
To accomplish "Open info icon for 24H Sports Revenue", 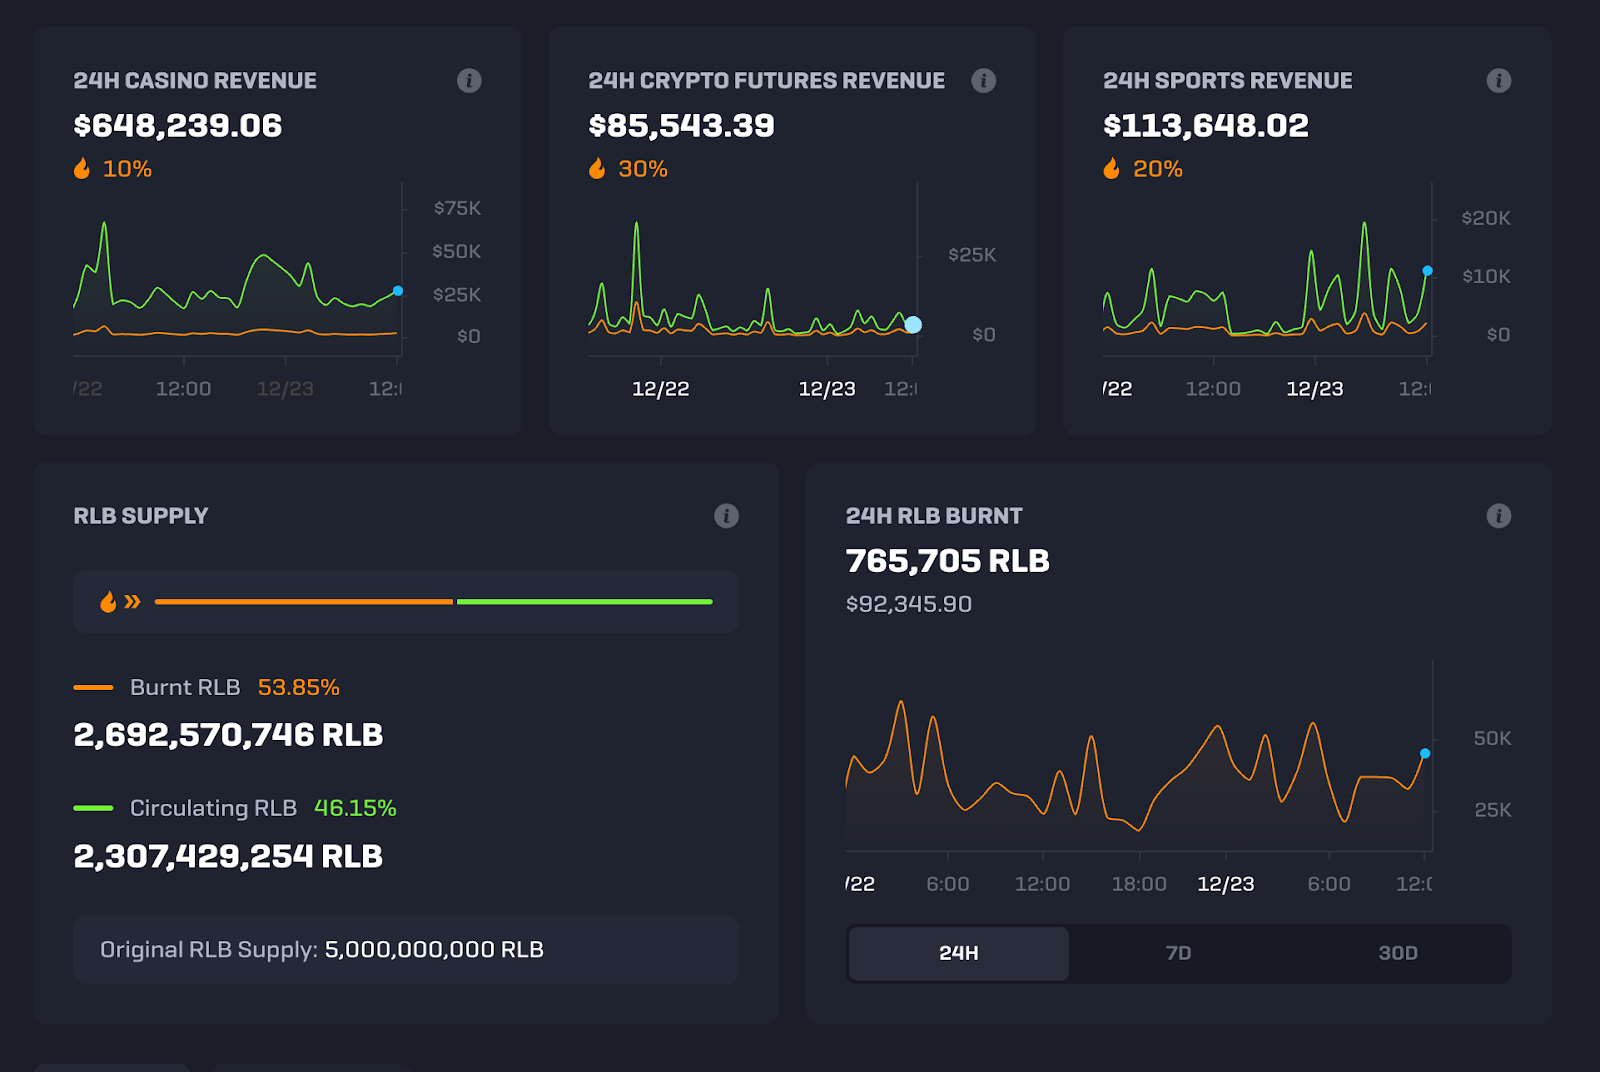I will (x=1498, y=80).
